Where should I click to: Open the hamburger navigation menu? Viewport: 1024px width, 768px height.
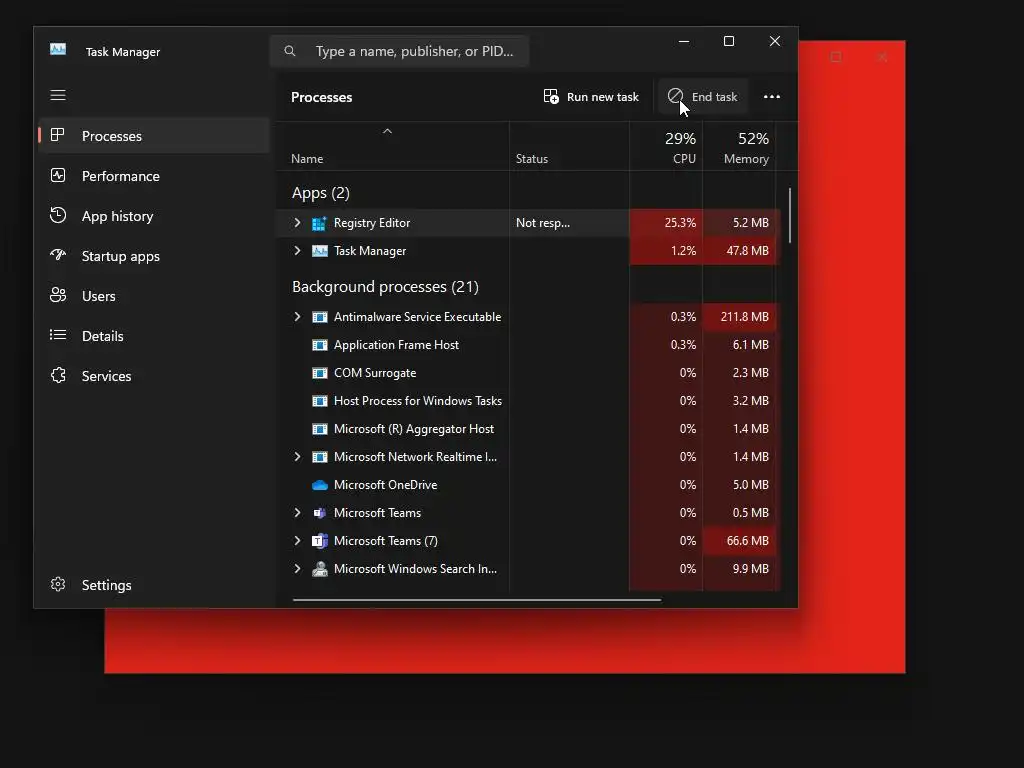coord(58,95)
